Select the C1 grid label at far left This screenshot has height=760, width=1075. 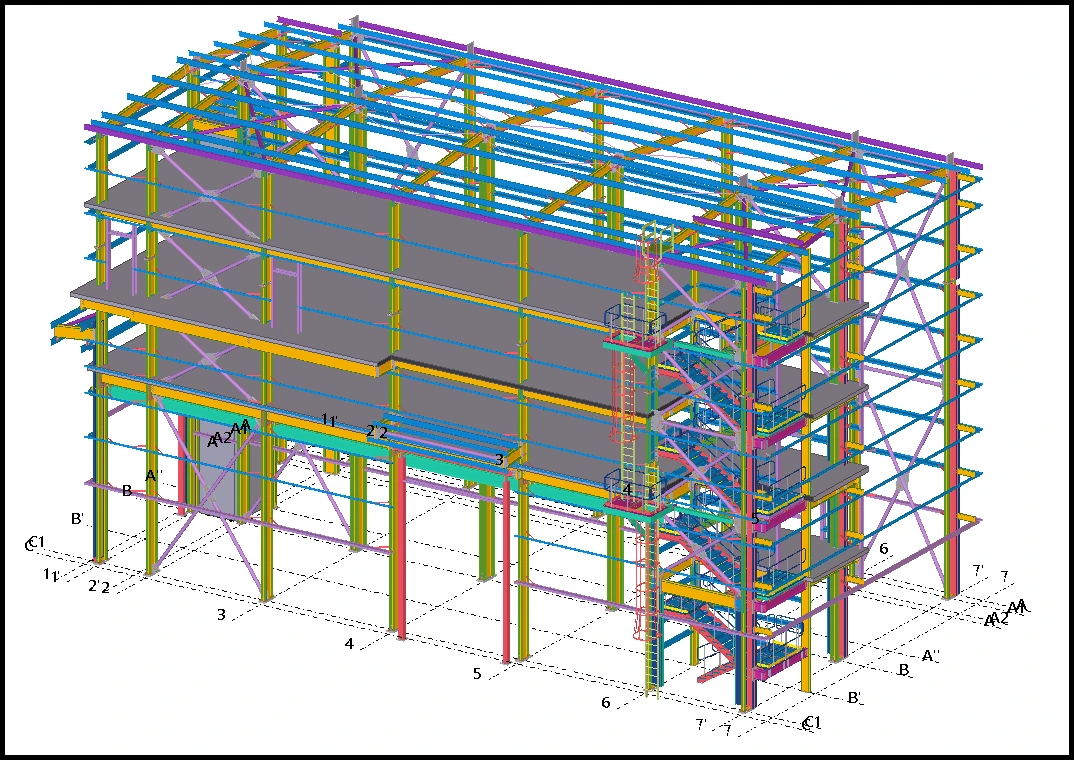pos(35,543)
